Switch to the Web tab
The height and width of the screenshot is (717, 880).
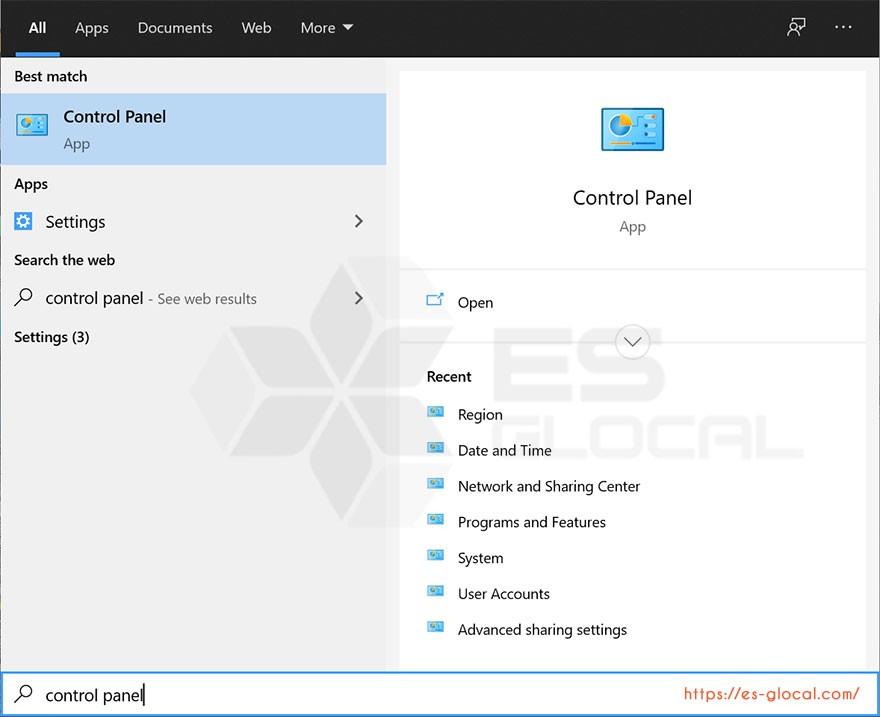[256, 28]
